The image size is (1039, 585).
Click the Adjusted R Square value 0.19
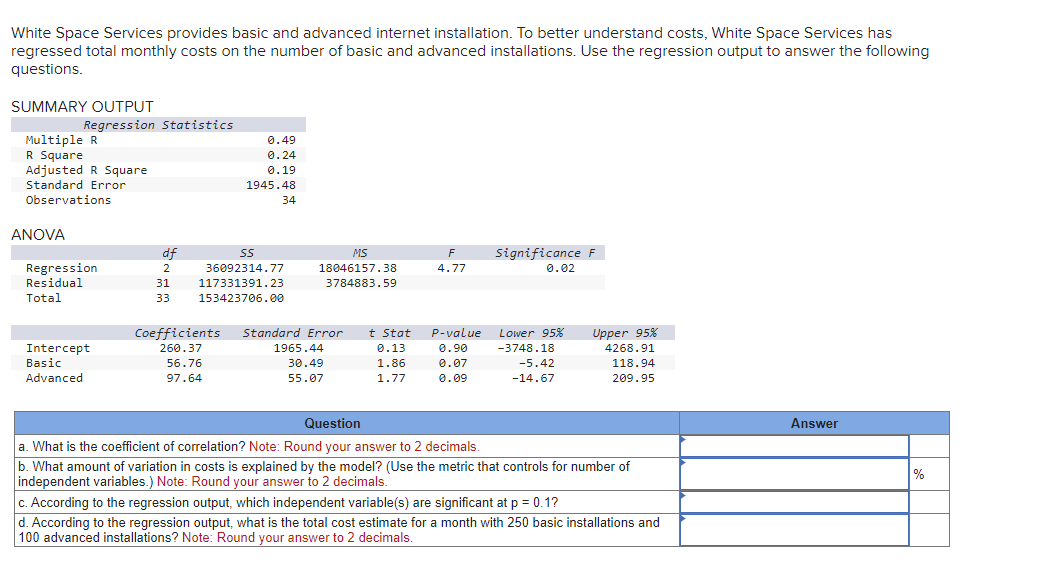[282, 170]
